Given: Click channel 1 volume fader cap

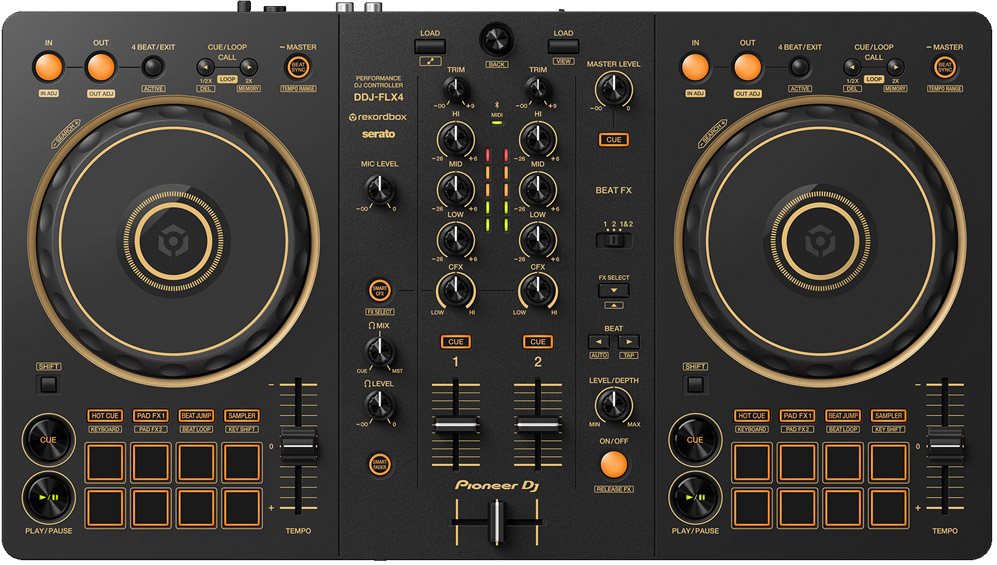Looking at the screenshot, I should click(x=456, y=425).
